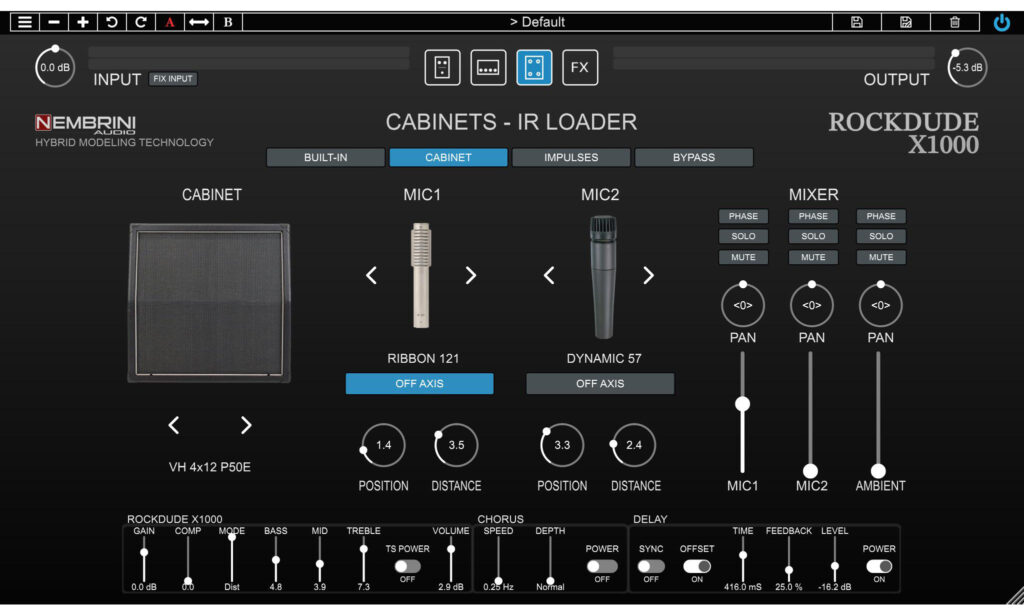Click the Nembrini Audio logo
This screenshot has width=1024, height=615.
86,124
